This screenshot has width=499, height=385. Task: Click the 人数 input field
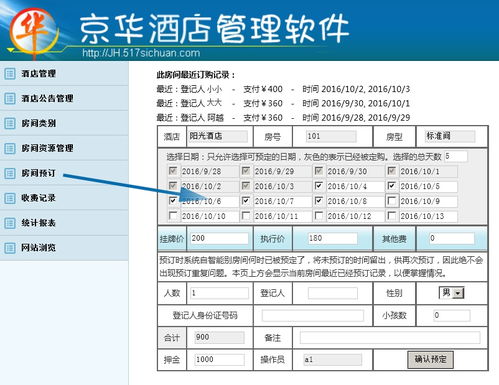[219, 293]
